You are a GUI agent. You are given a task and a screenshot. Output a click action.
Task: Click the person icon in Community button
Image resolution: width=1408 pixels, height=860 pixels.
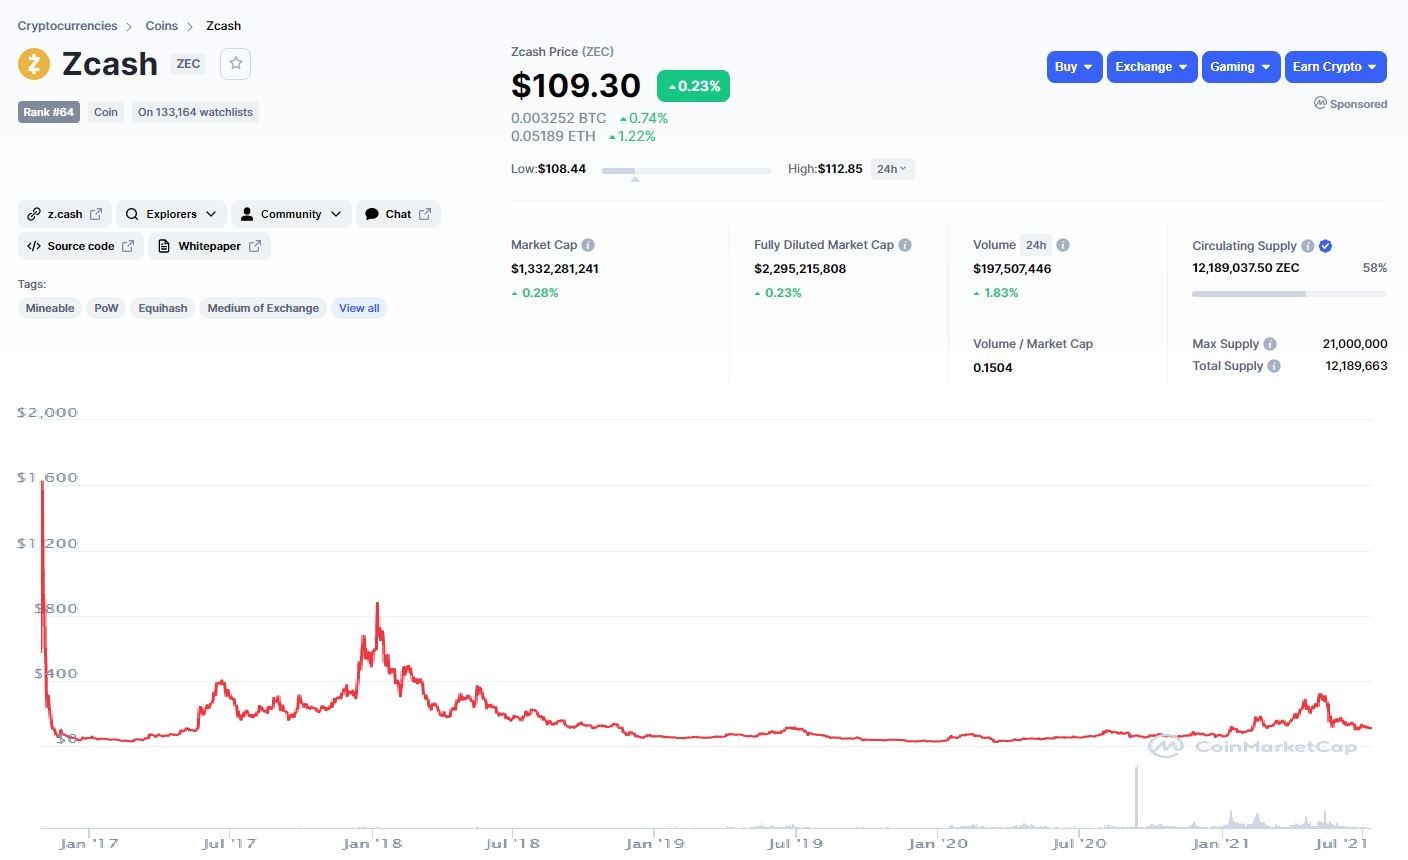pyautogui.click(x=247, y=214)
